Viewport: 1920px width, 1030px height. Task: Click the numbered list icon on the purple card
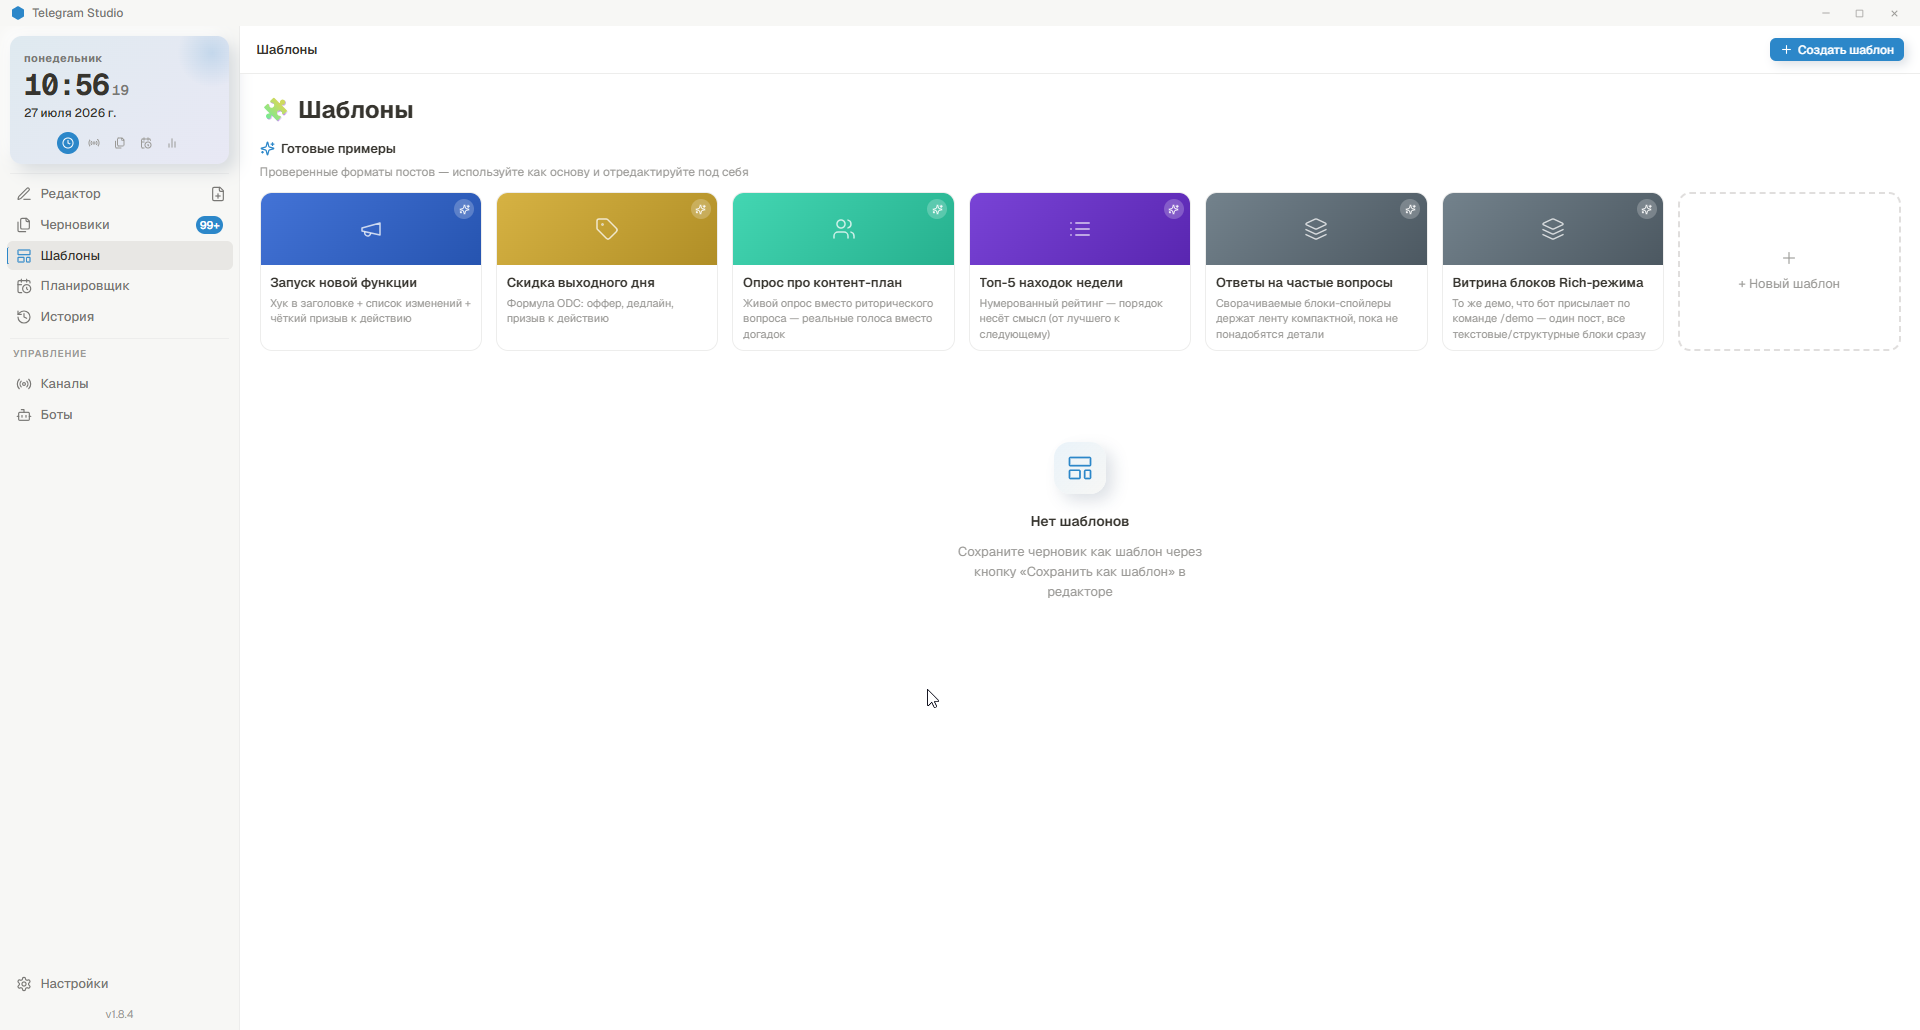point(1080,229)
